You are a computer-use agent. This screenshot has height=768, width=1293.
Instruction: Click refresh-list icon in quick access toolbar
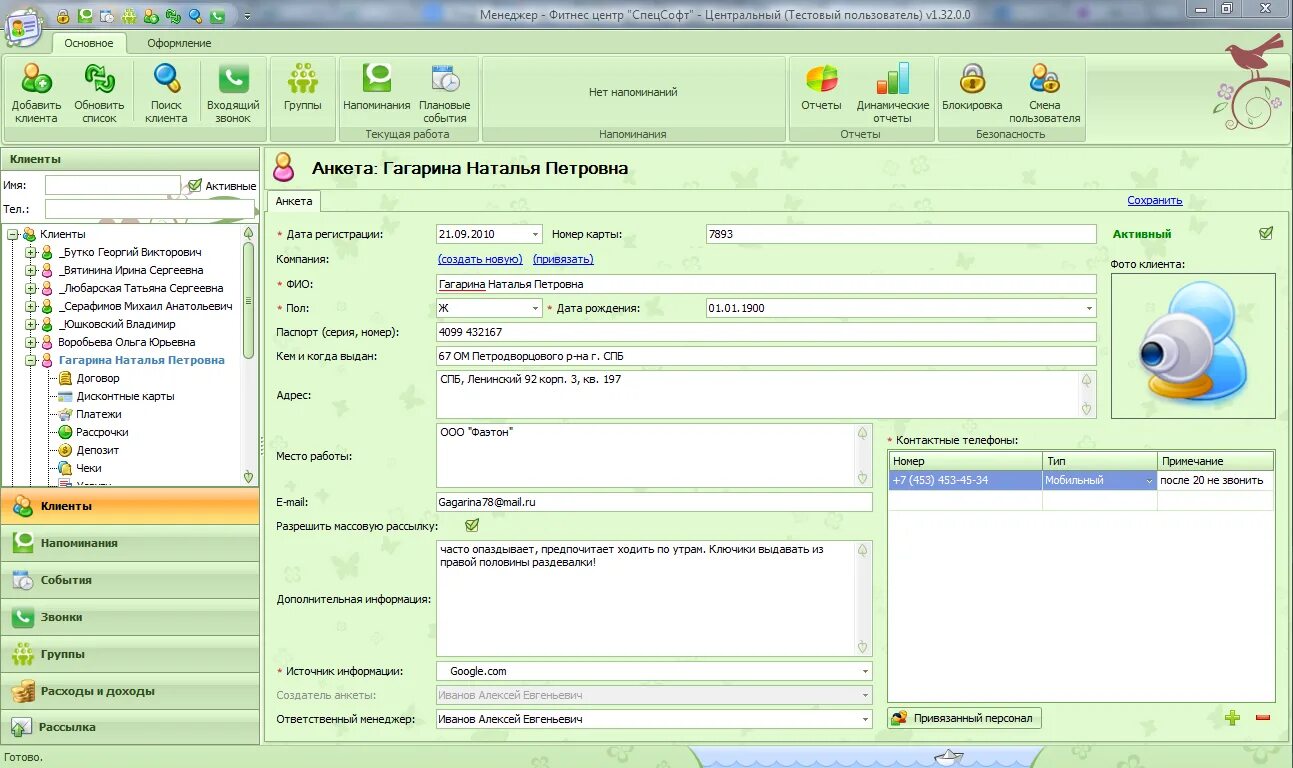pos(172,16)
